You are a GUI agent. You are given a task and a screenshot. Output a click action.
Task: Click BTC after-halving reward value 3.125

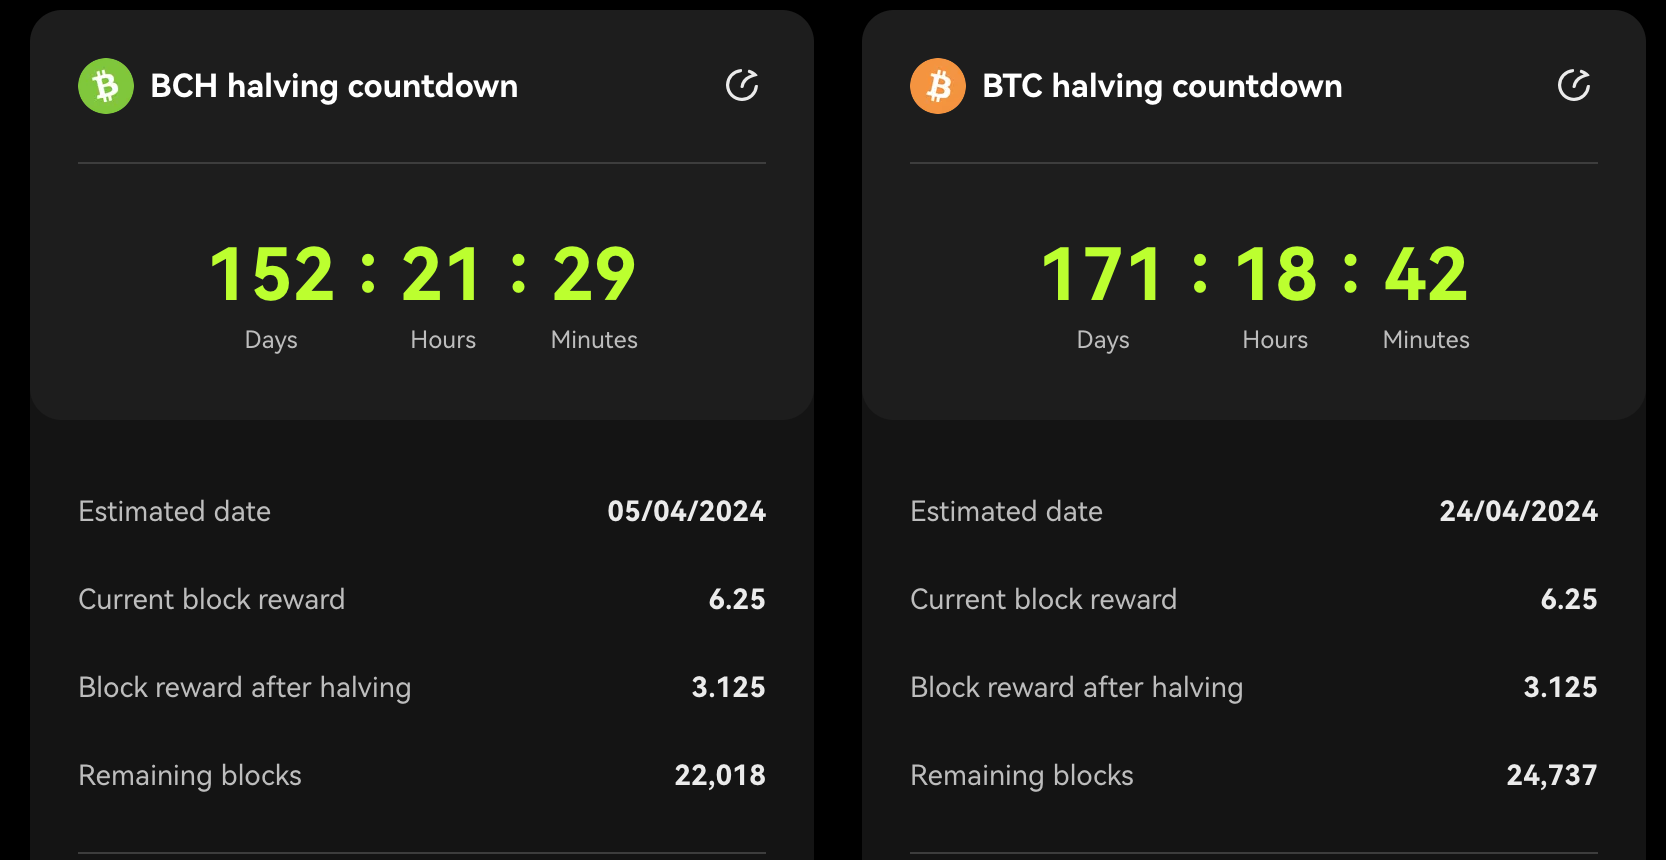(1560, 688)
